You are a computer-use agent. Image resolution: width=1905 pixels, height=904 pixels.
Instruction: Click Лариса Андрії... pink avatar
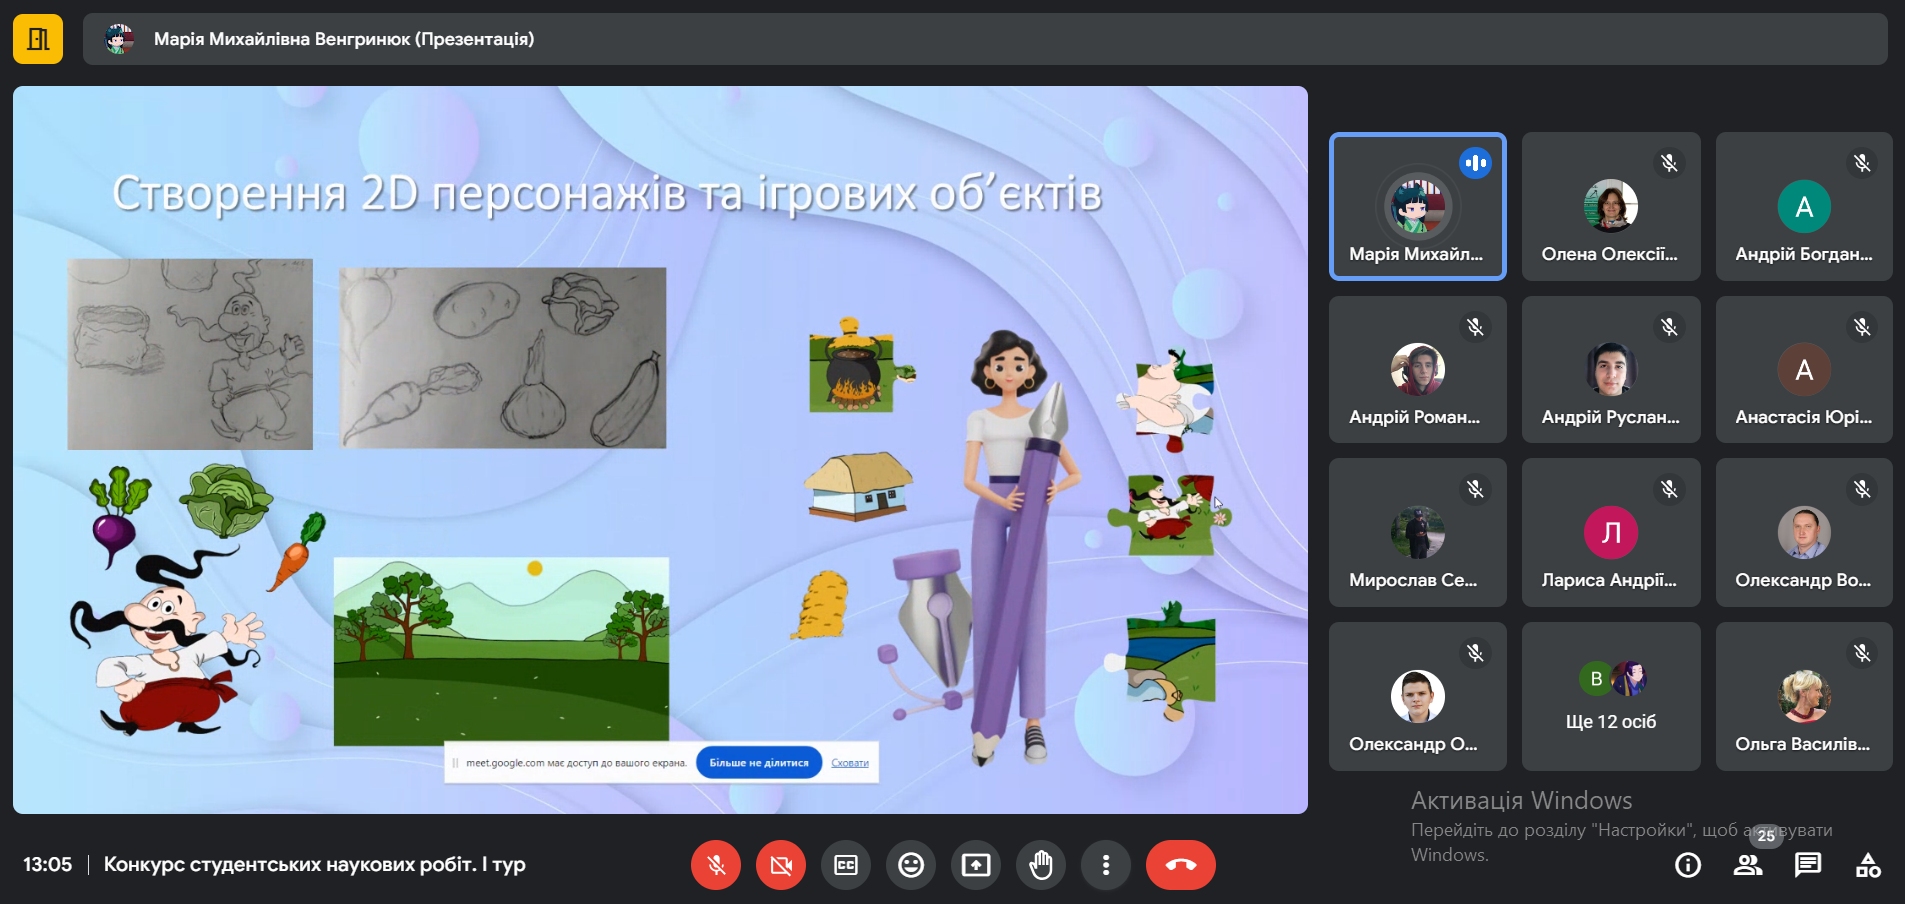[x=1611, y=532]
